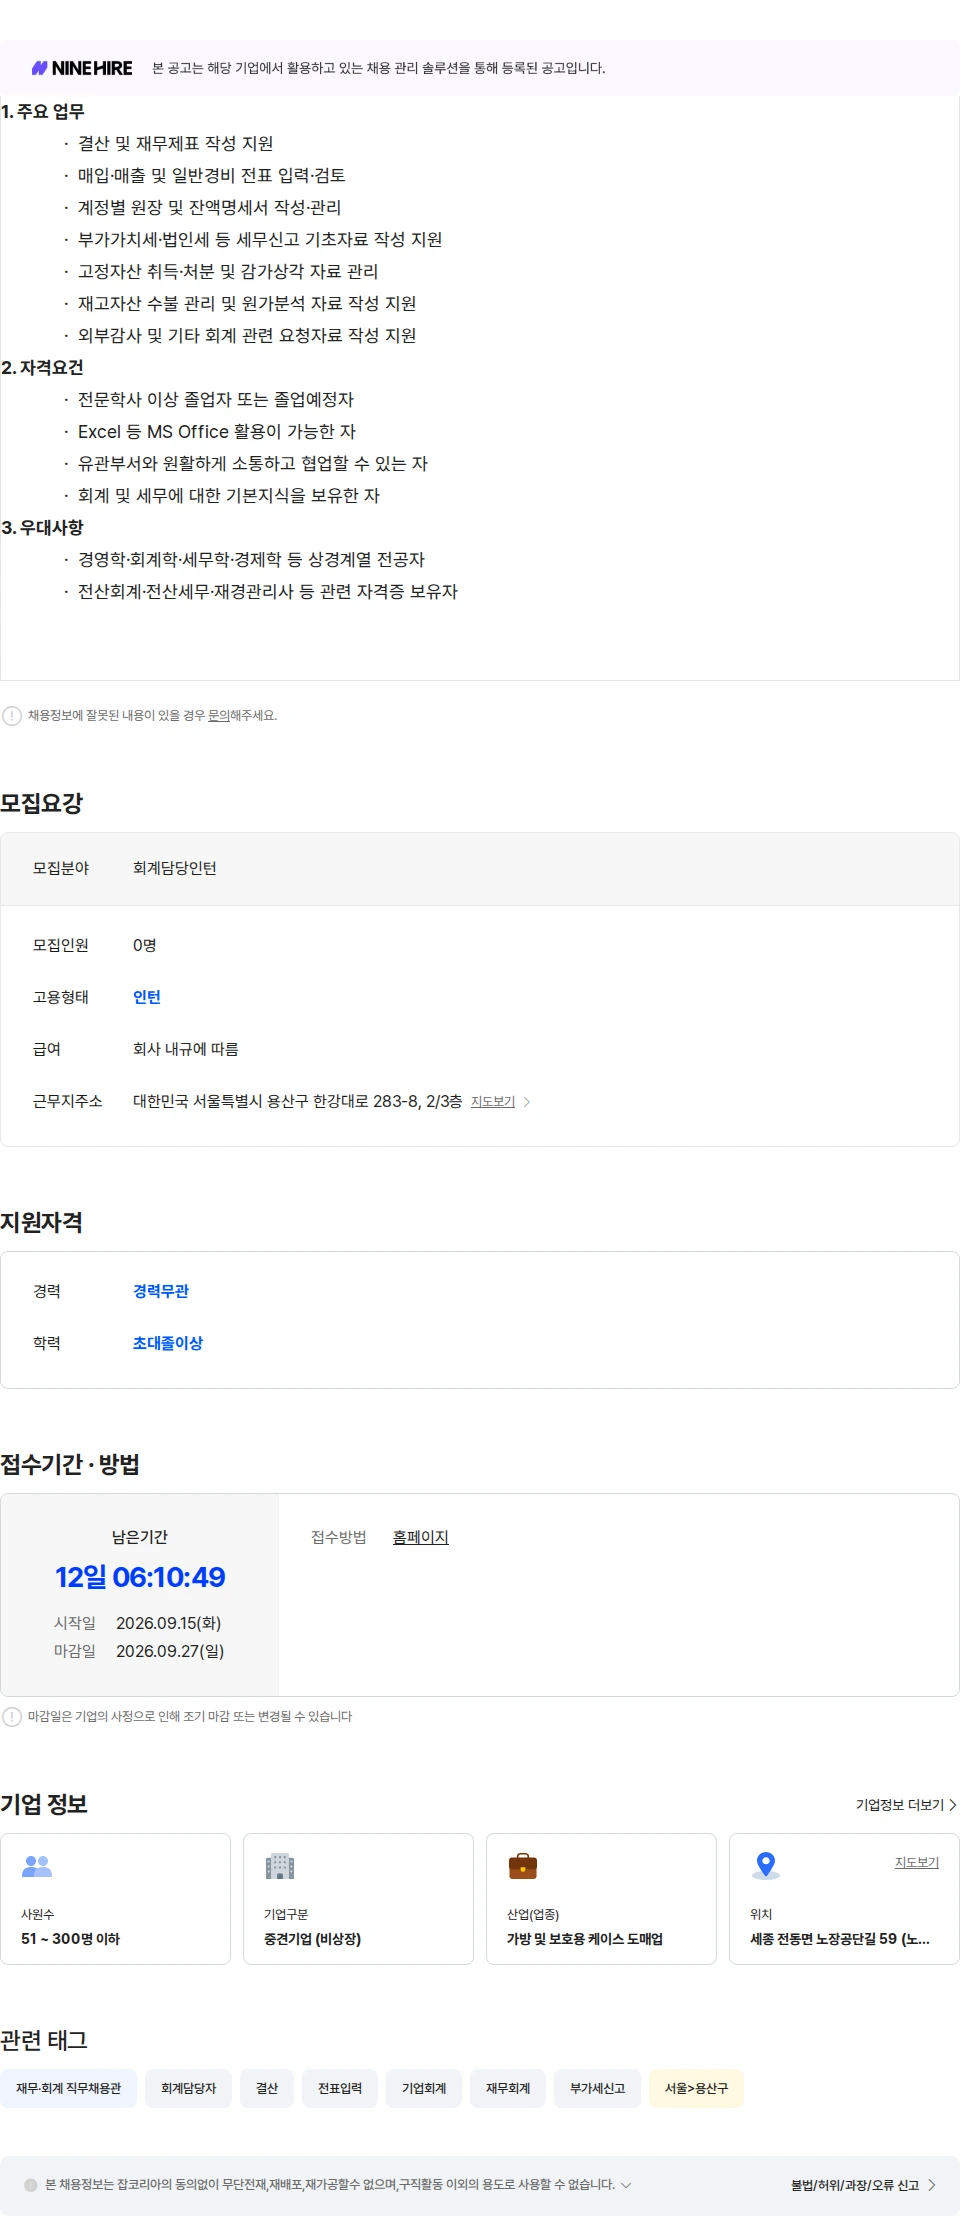Viewport: 960px width, 2216px height.
Task: Click the 1. 주요 업무 heading
Action: click(43, 111)
